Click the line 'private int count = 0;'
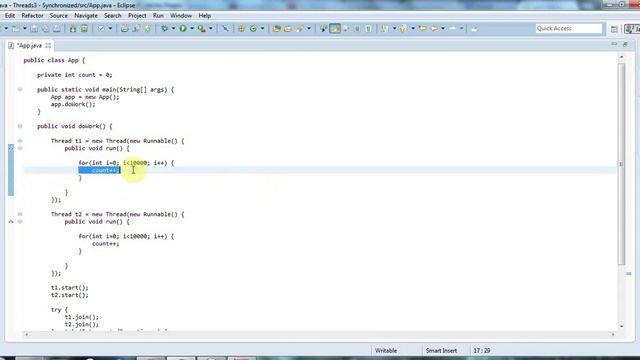 pos(75,75)
